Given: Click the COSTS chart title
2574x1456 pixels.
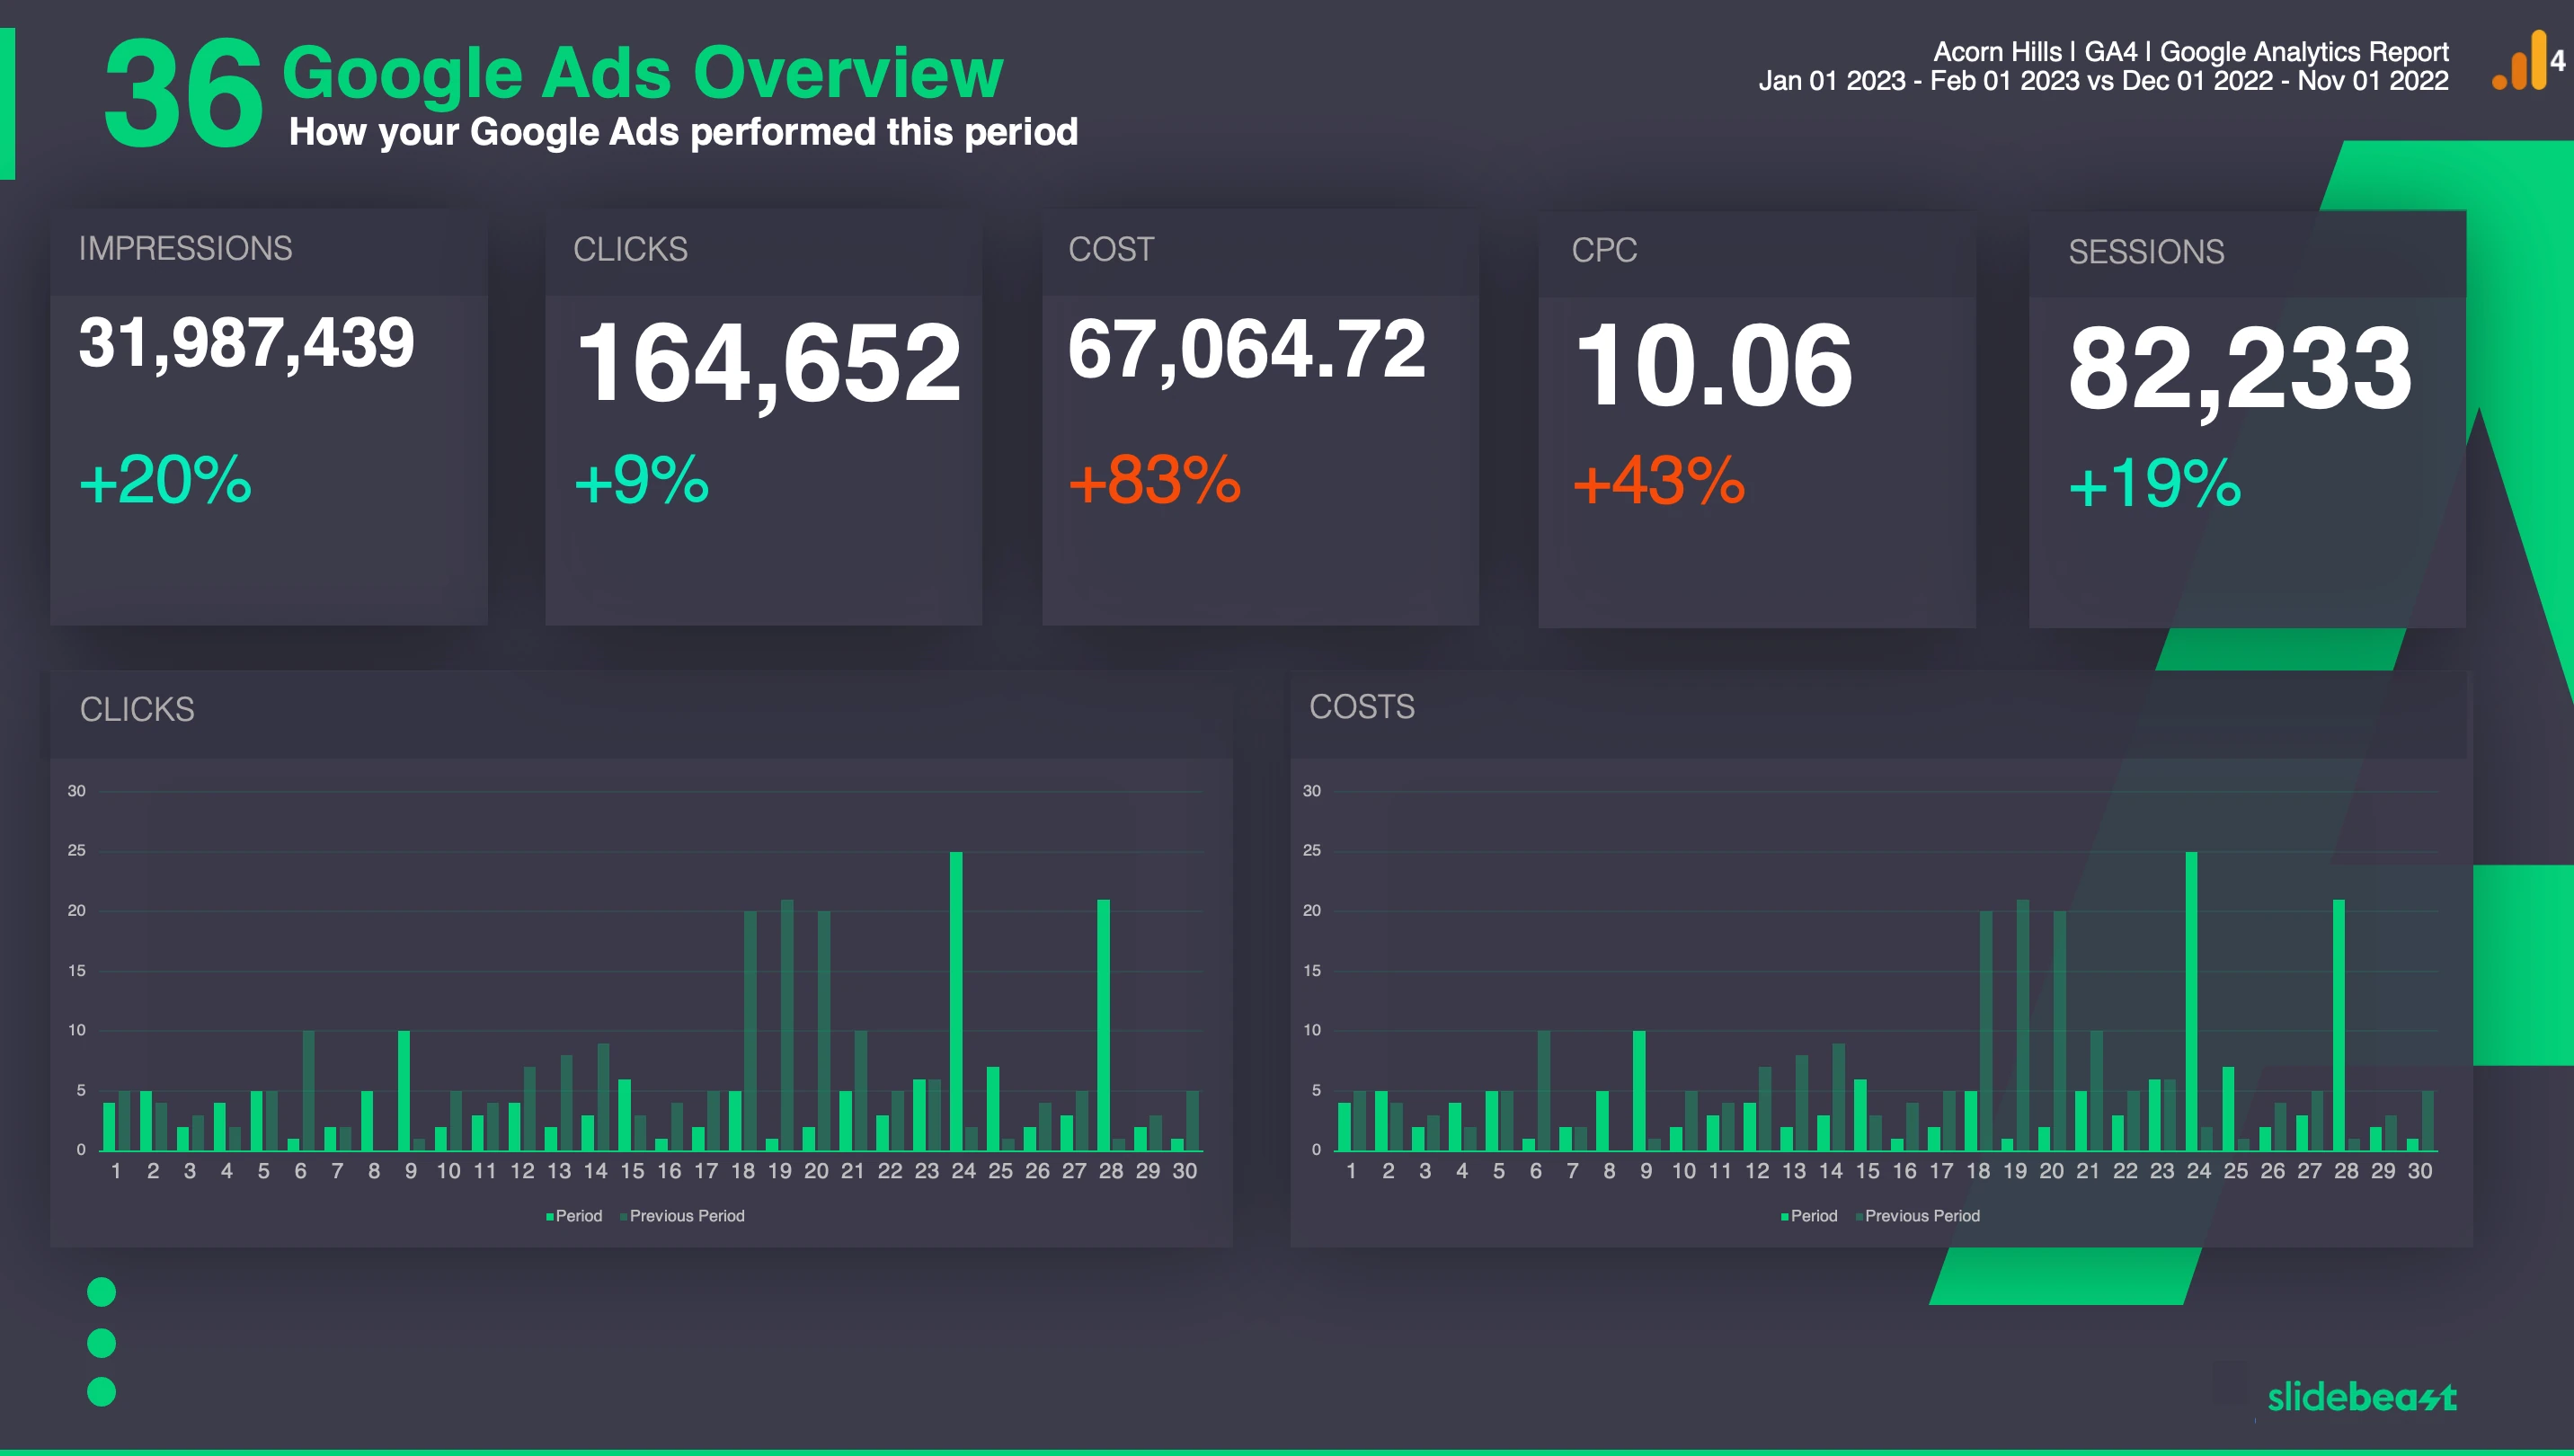Looking at the screenshot, I should pos(1362,707).
